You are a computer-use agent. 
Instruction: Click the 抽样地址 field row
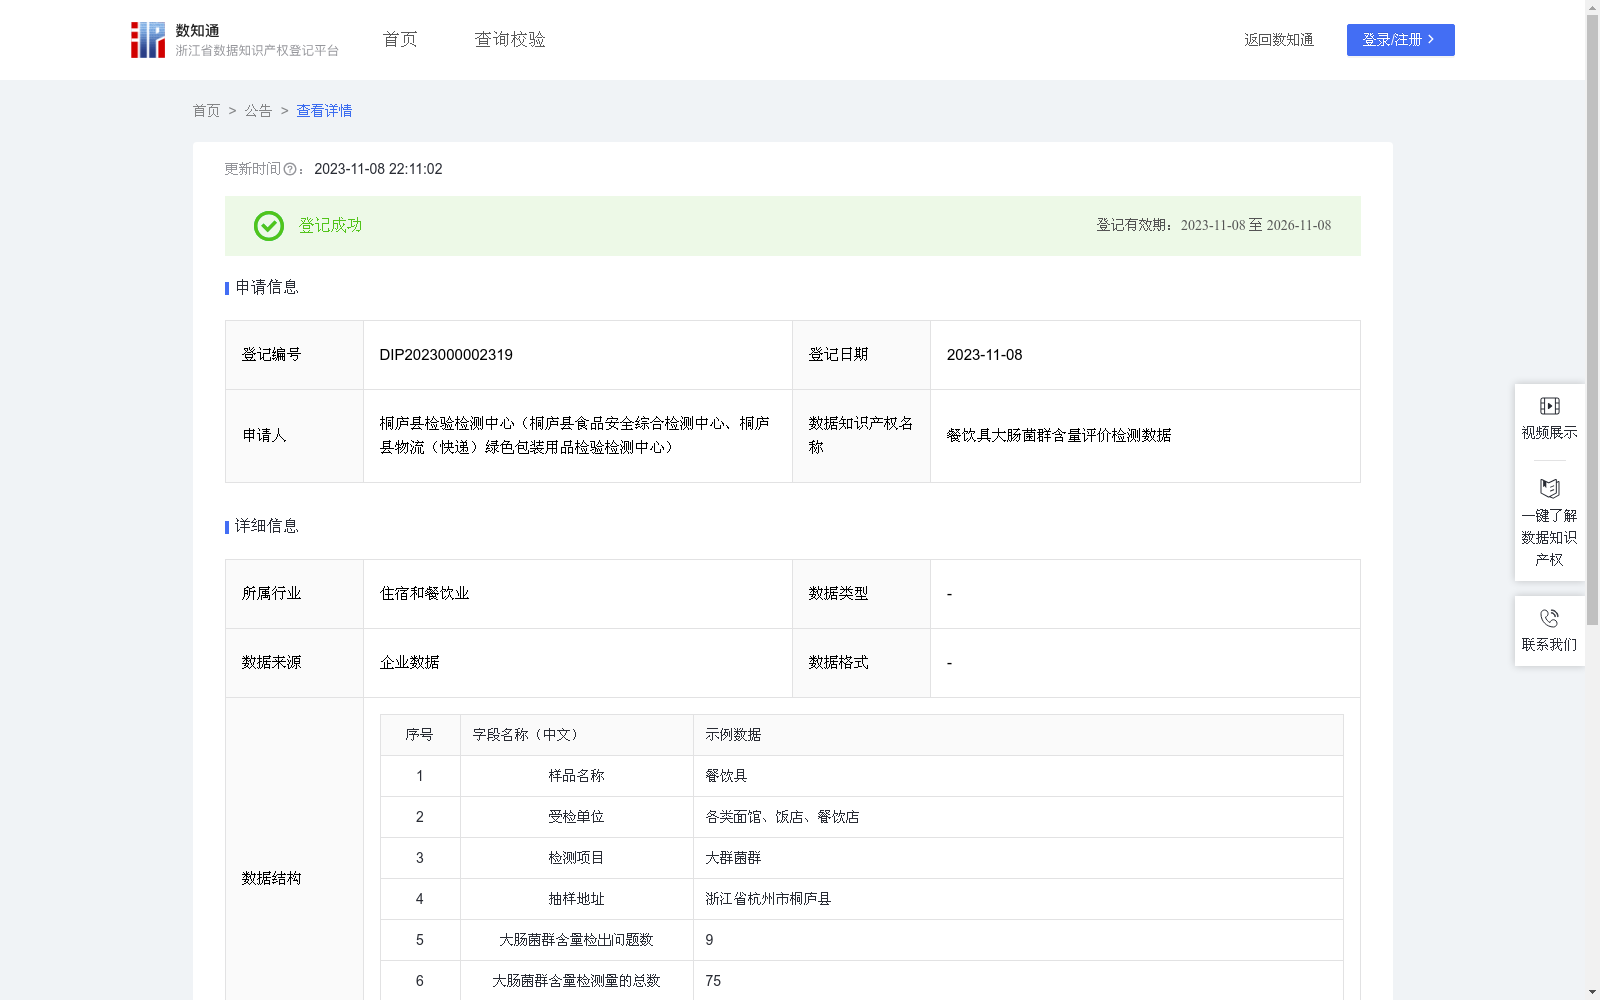click(x=861, y=899)
